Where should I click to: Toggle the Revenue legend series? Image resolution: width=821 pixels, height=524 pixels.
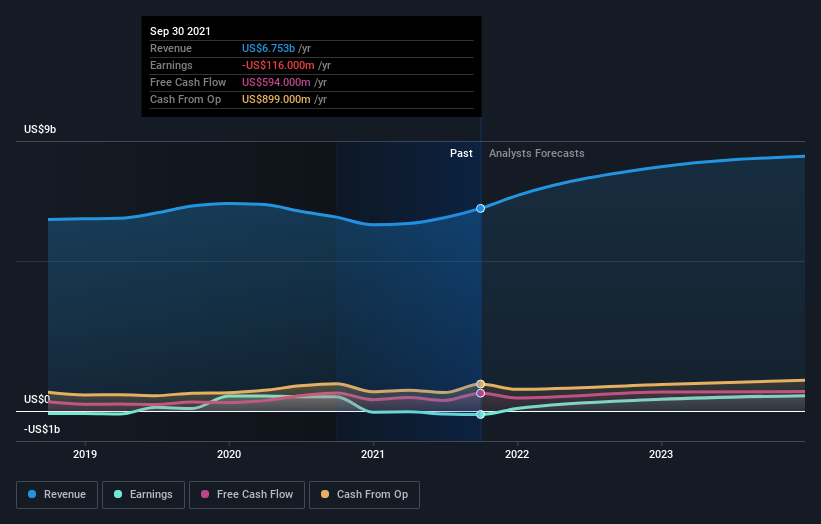point(57,495)
